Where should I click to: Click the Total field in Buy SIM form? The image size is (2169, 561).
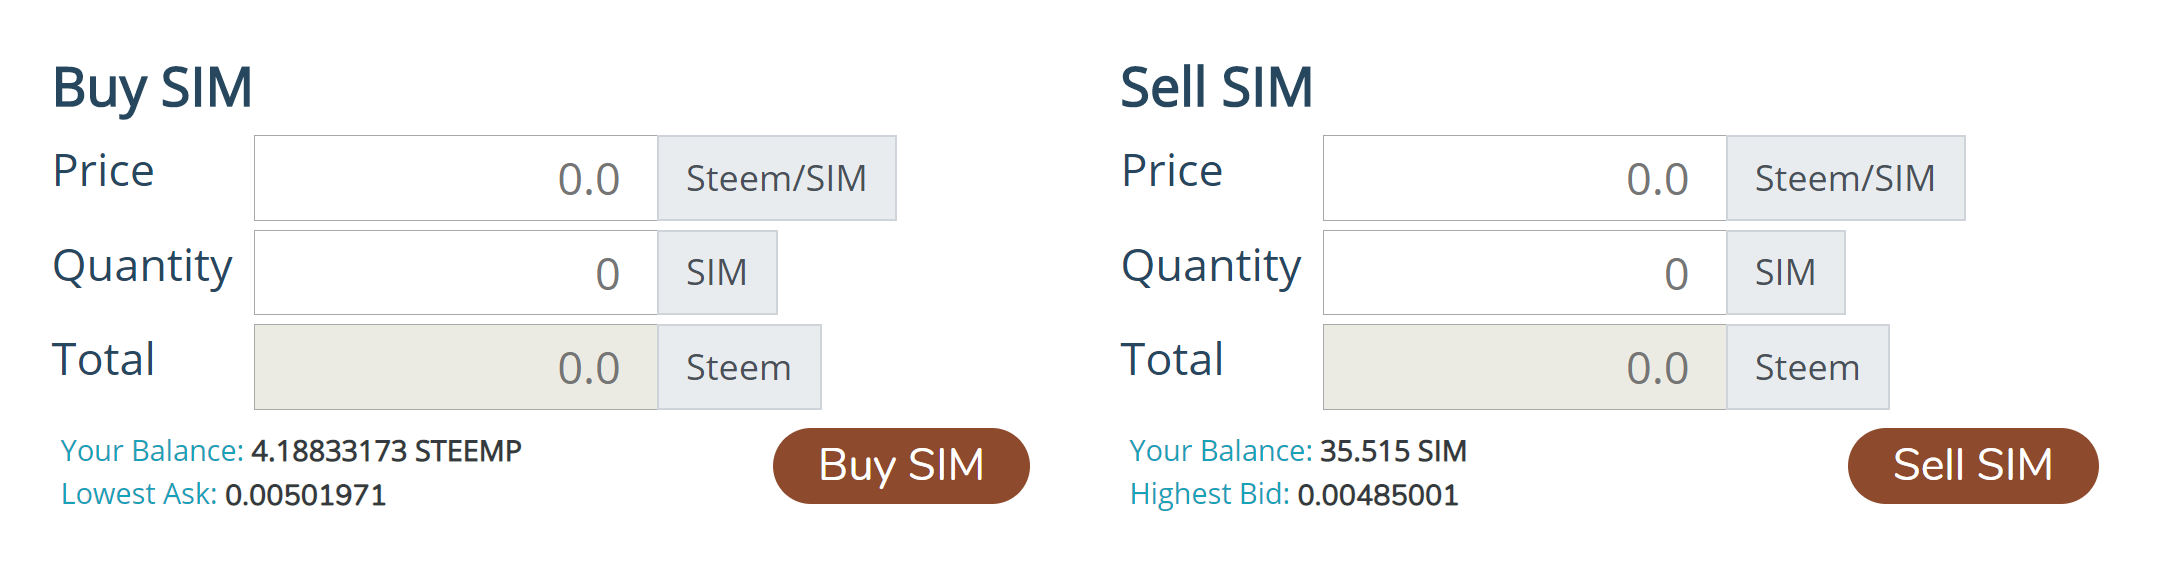(456, 367)
